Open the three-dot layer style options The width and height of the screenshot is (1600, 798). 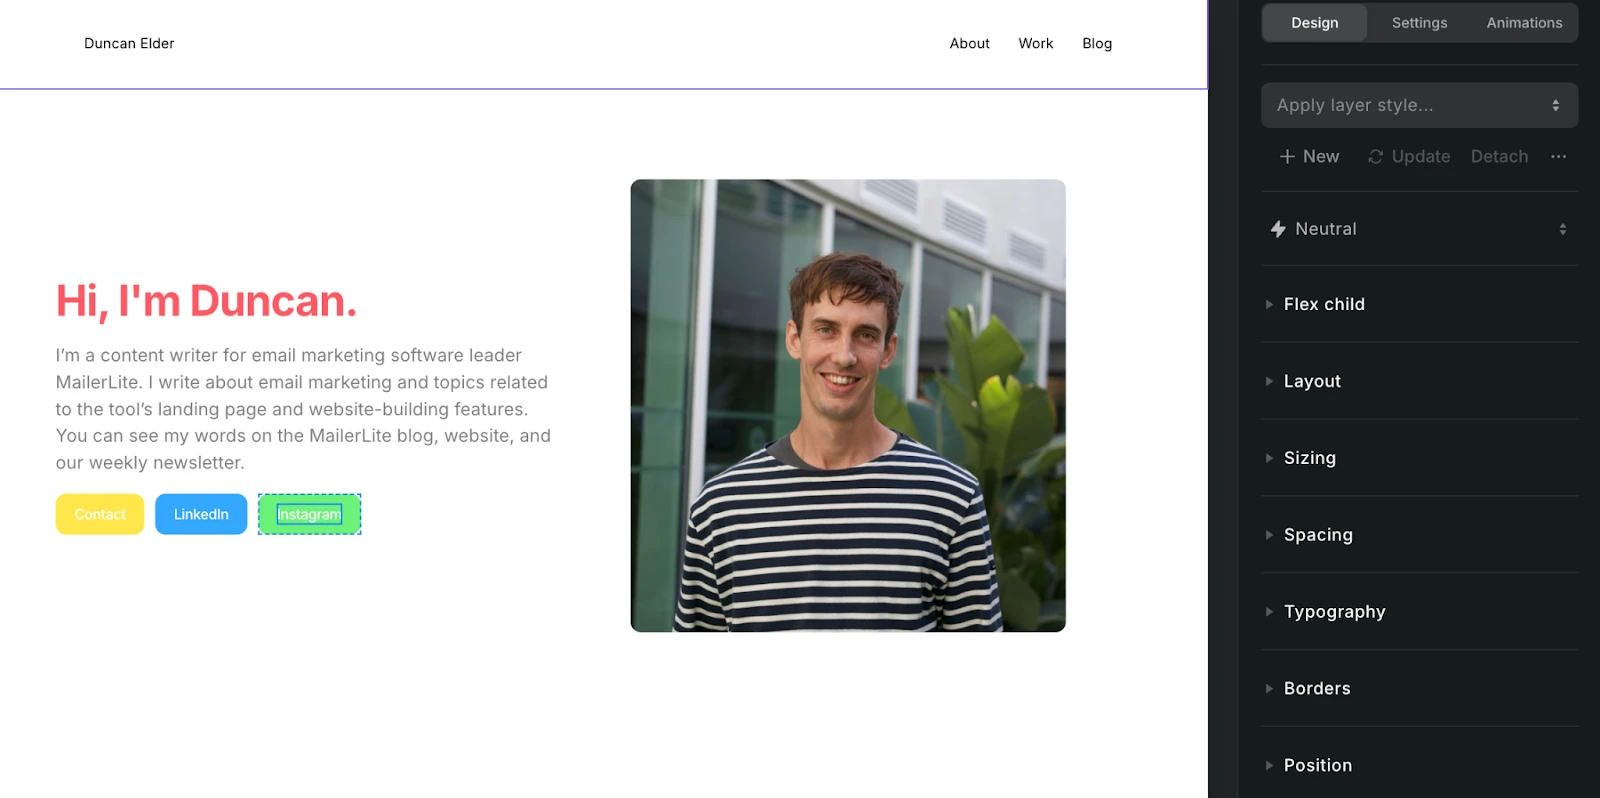point(1558,157)
